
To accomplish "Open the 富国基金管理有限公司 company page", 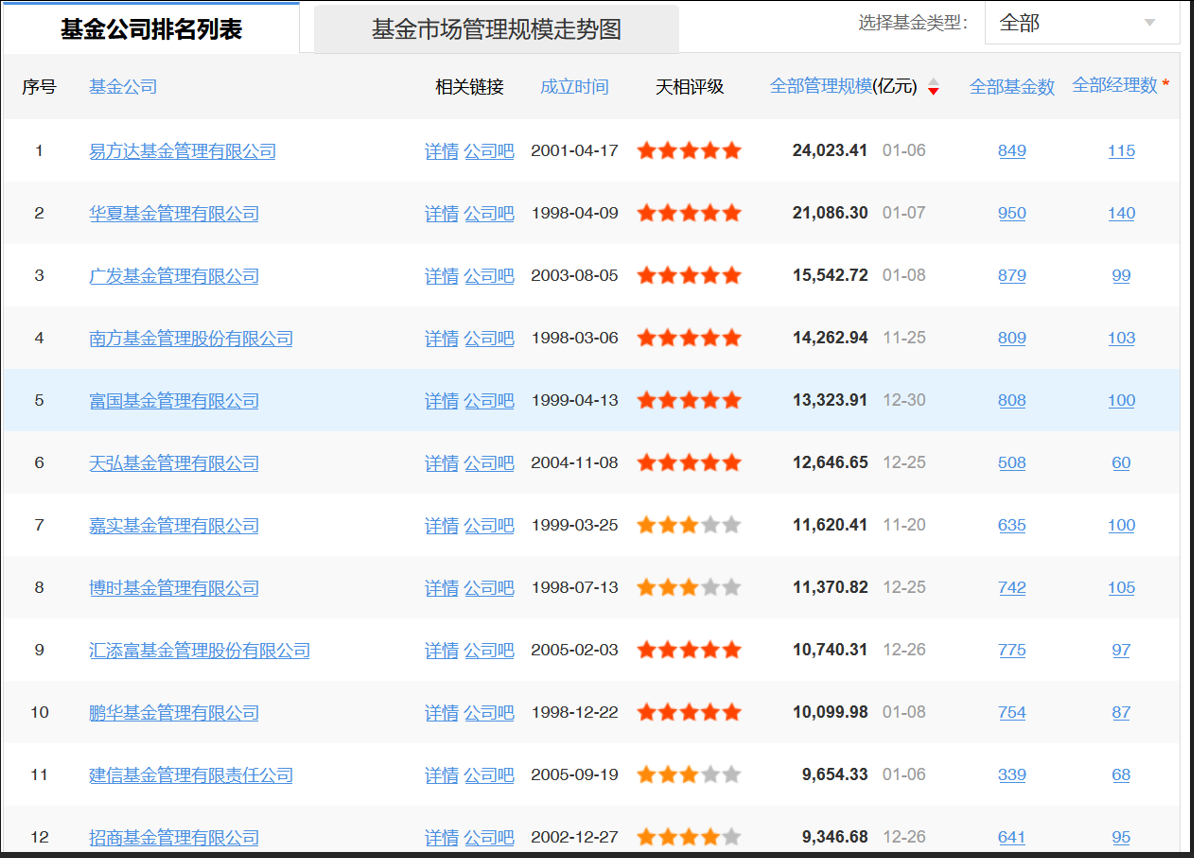I will 173,399.
